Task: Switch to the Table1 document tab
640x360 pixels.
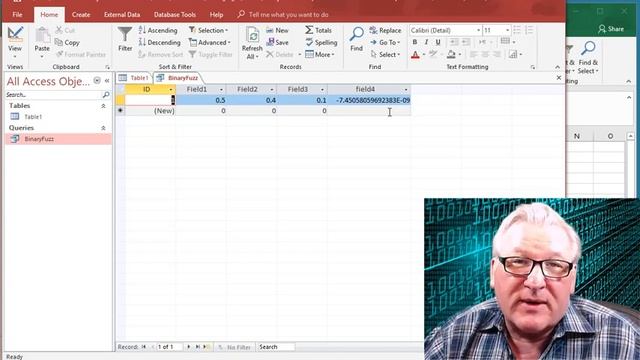Action: (134, 78)
